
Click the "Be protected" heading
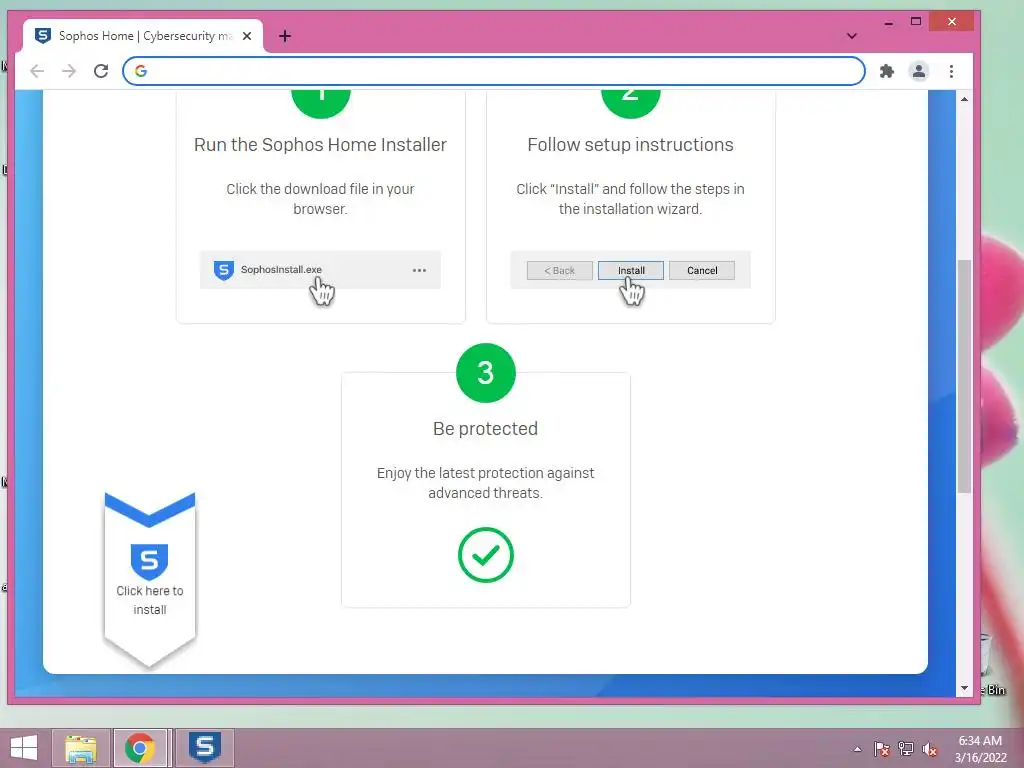point(485,428)
